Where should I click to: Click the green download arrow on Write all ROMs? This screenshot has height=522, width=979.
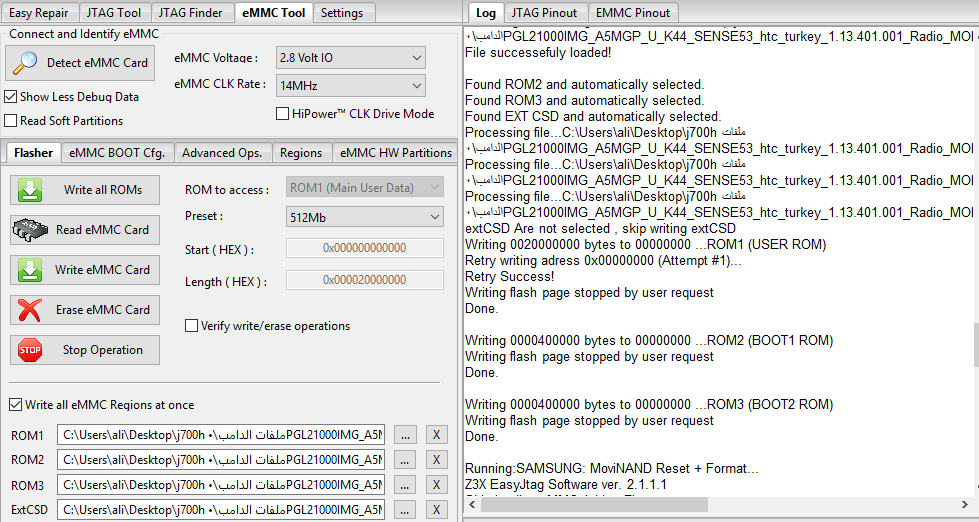pyautogui.click(x=30, y=190)
